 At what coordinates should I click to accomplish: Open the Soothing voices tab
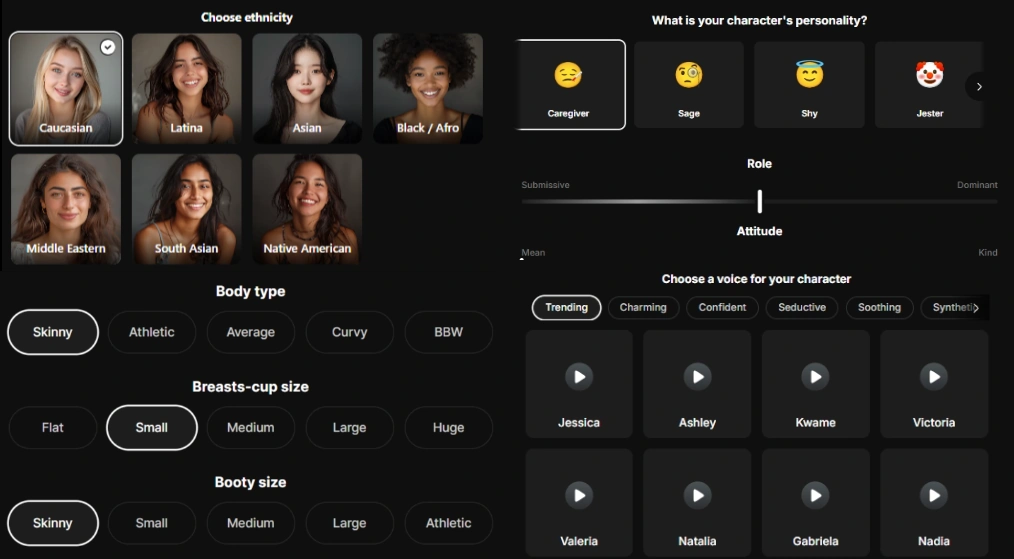[879, 307]
